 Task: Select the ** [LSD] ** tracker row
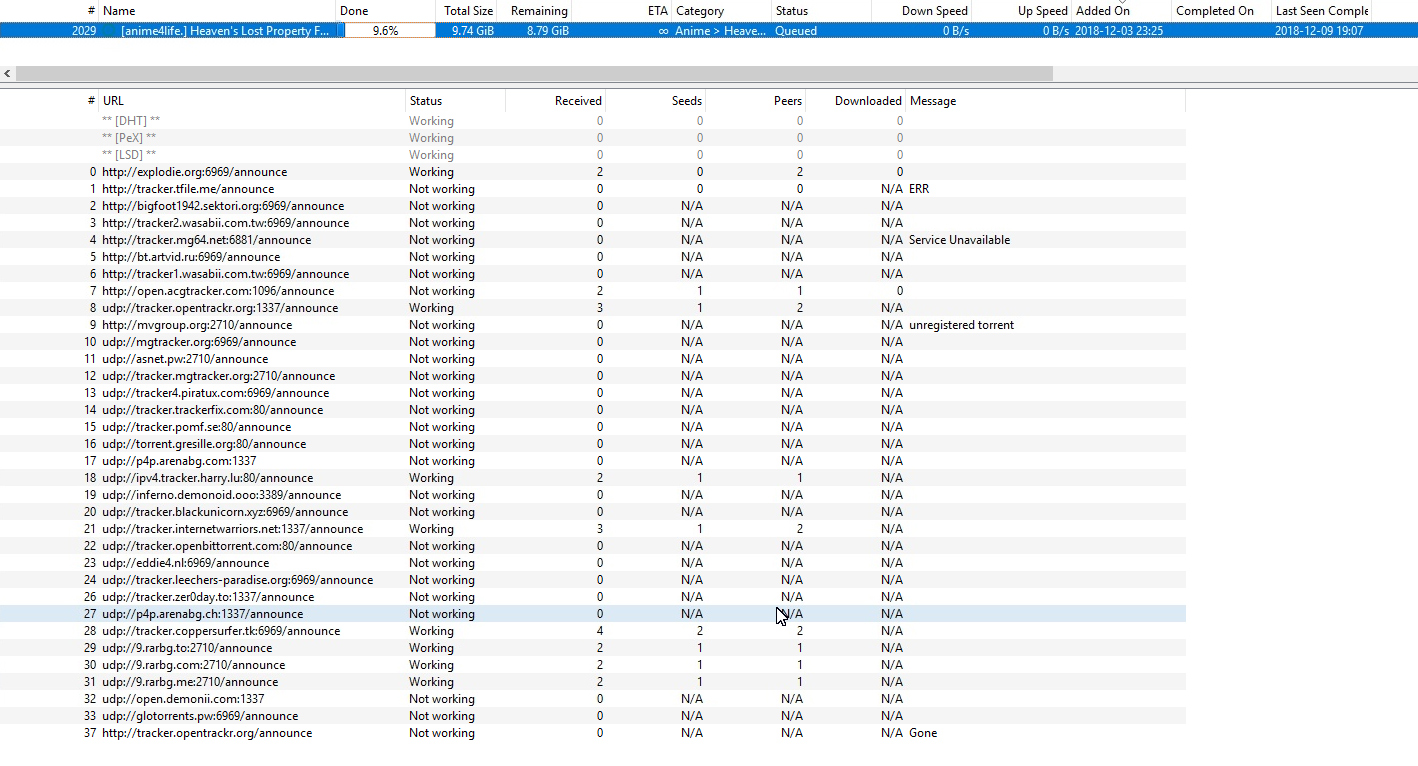(593, 155)
